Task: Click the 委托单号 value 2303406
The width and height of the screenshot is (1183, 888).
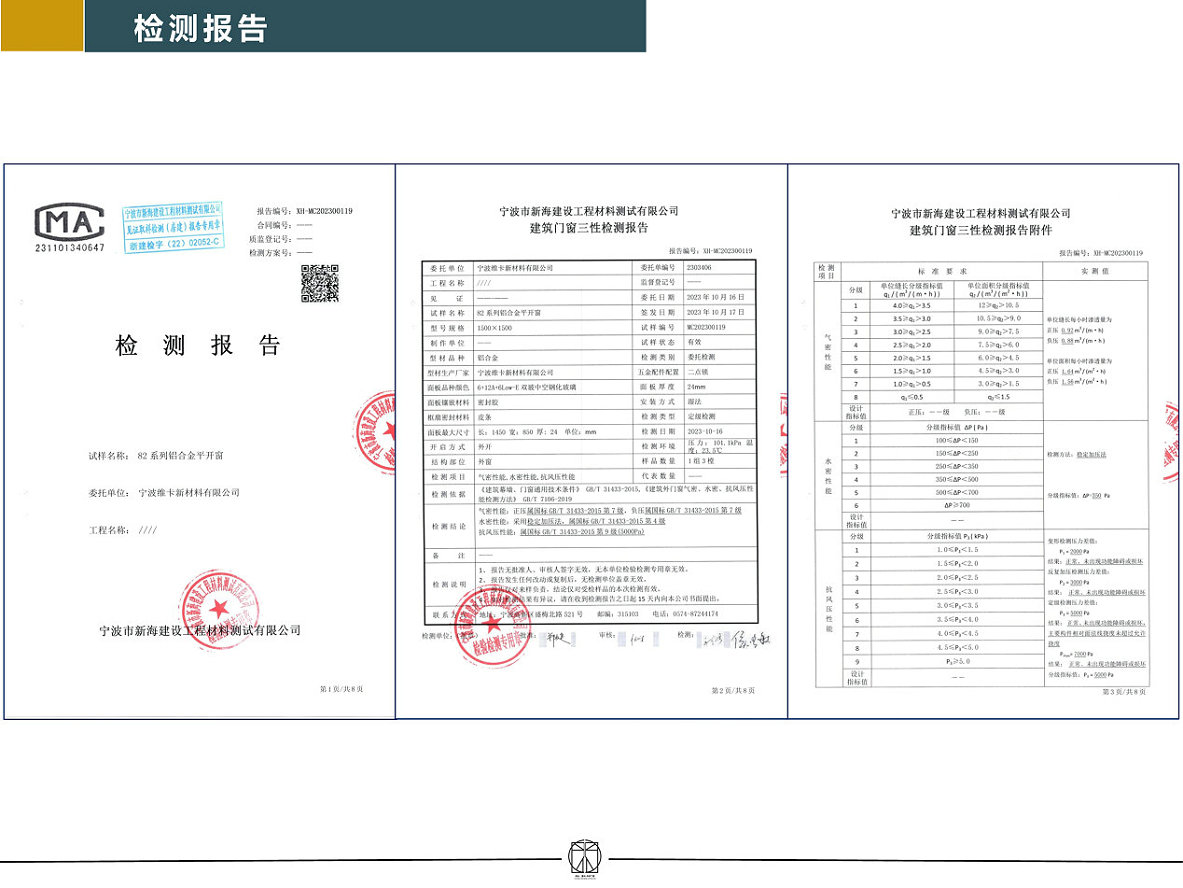Action: (699, 268)
